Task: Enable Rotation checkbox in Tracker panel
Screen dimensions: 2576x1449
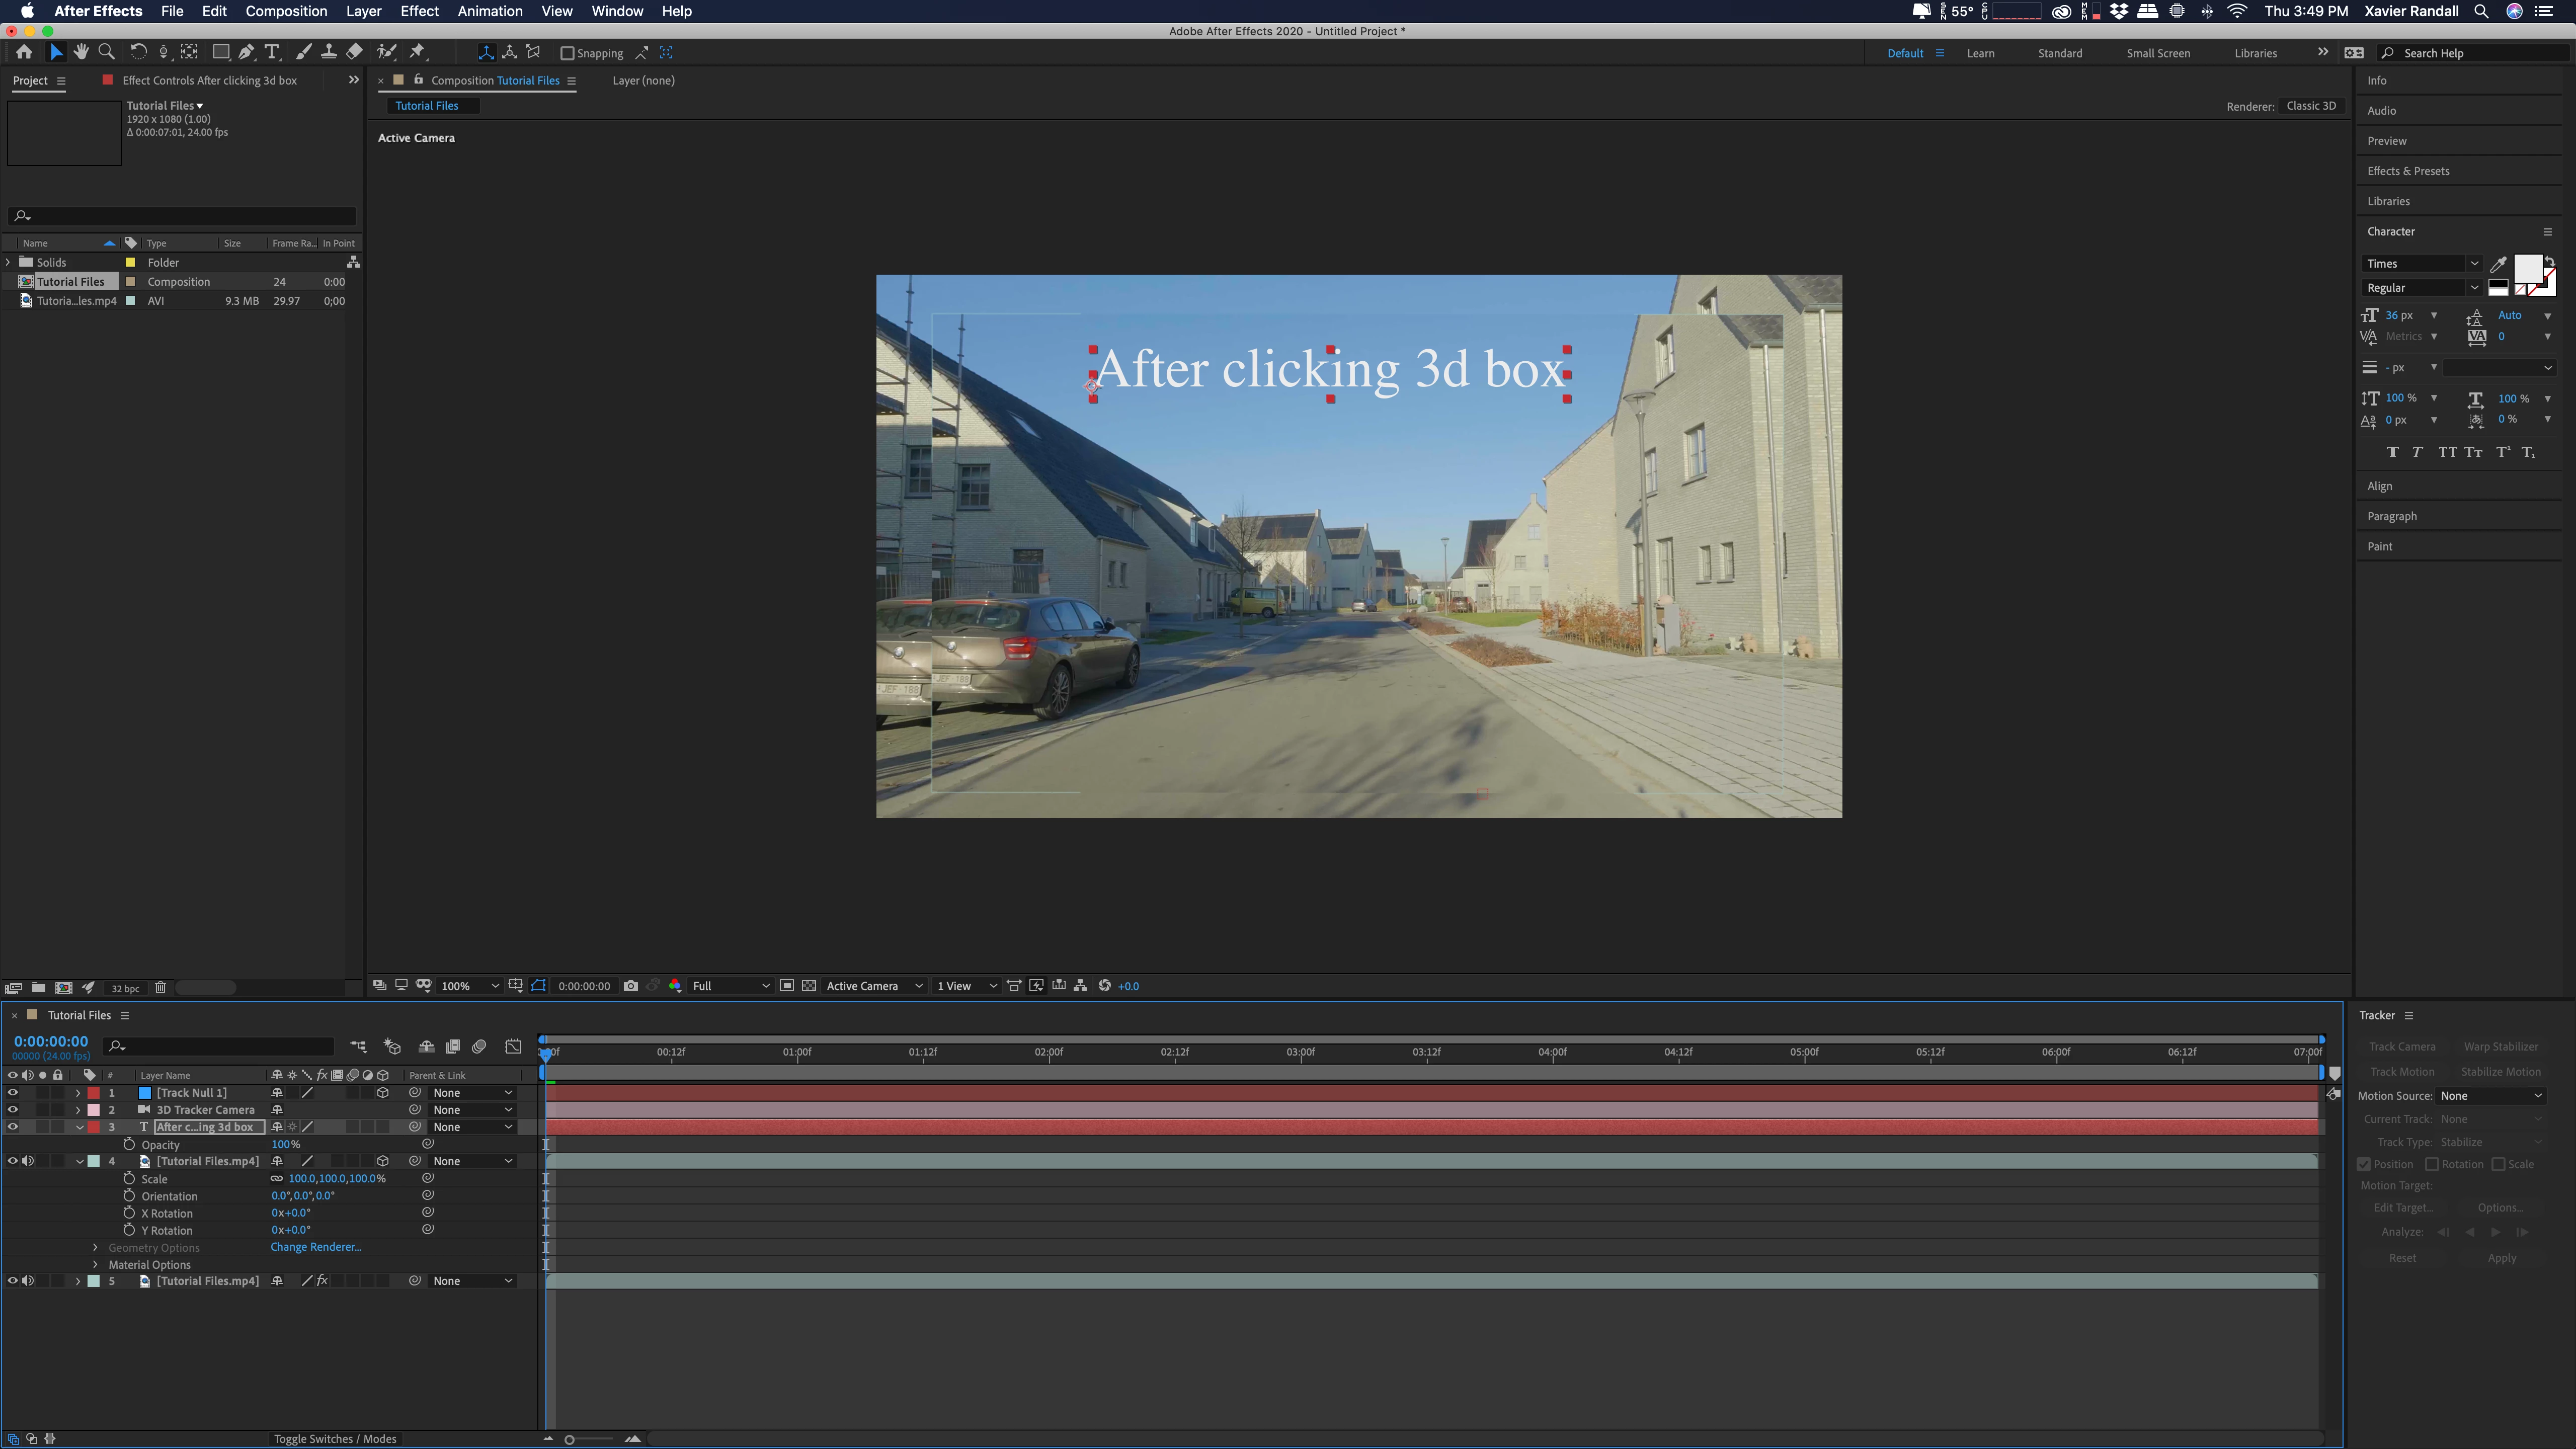Action: pos(2432,1164)
